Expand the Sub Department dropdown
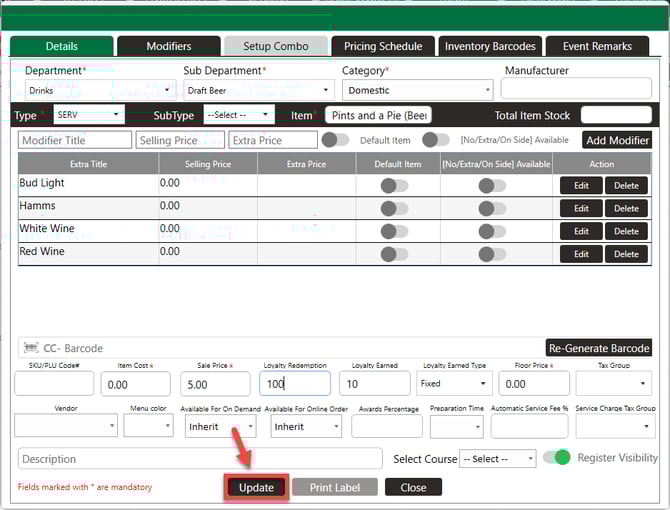 (x=258, y=90)
